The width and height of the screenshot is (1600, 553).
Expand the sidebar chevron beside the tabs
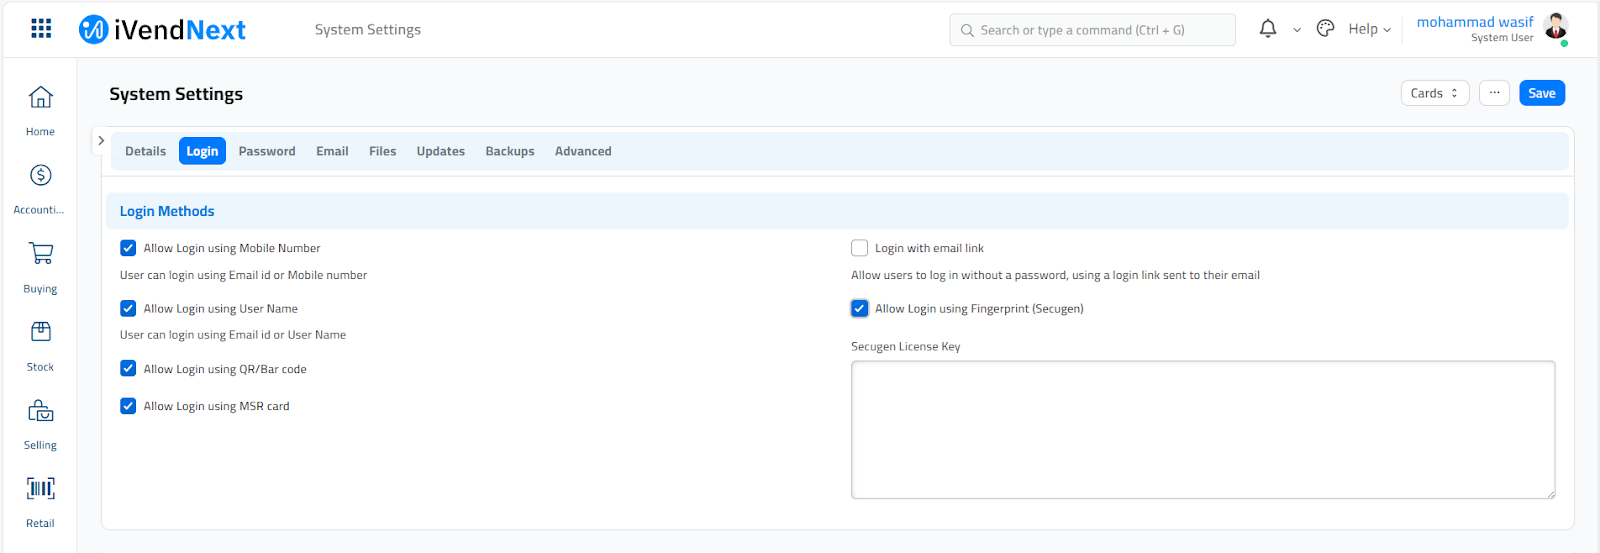[101, 141]
